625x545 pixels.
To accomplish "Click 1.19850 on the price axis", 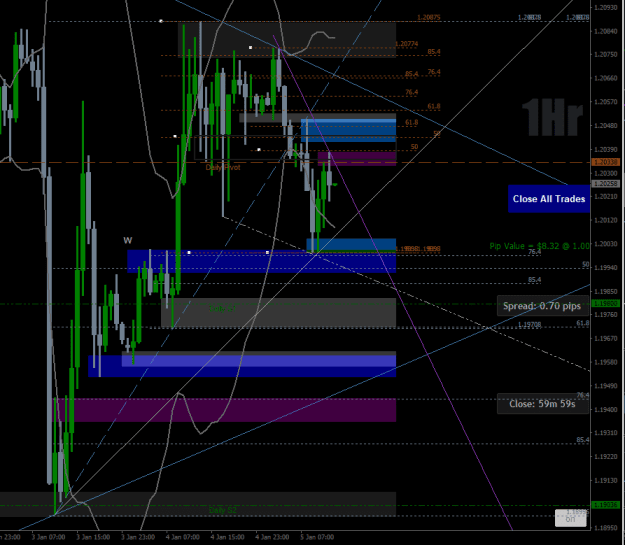I will click(606, 291).
